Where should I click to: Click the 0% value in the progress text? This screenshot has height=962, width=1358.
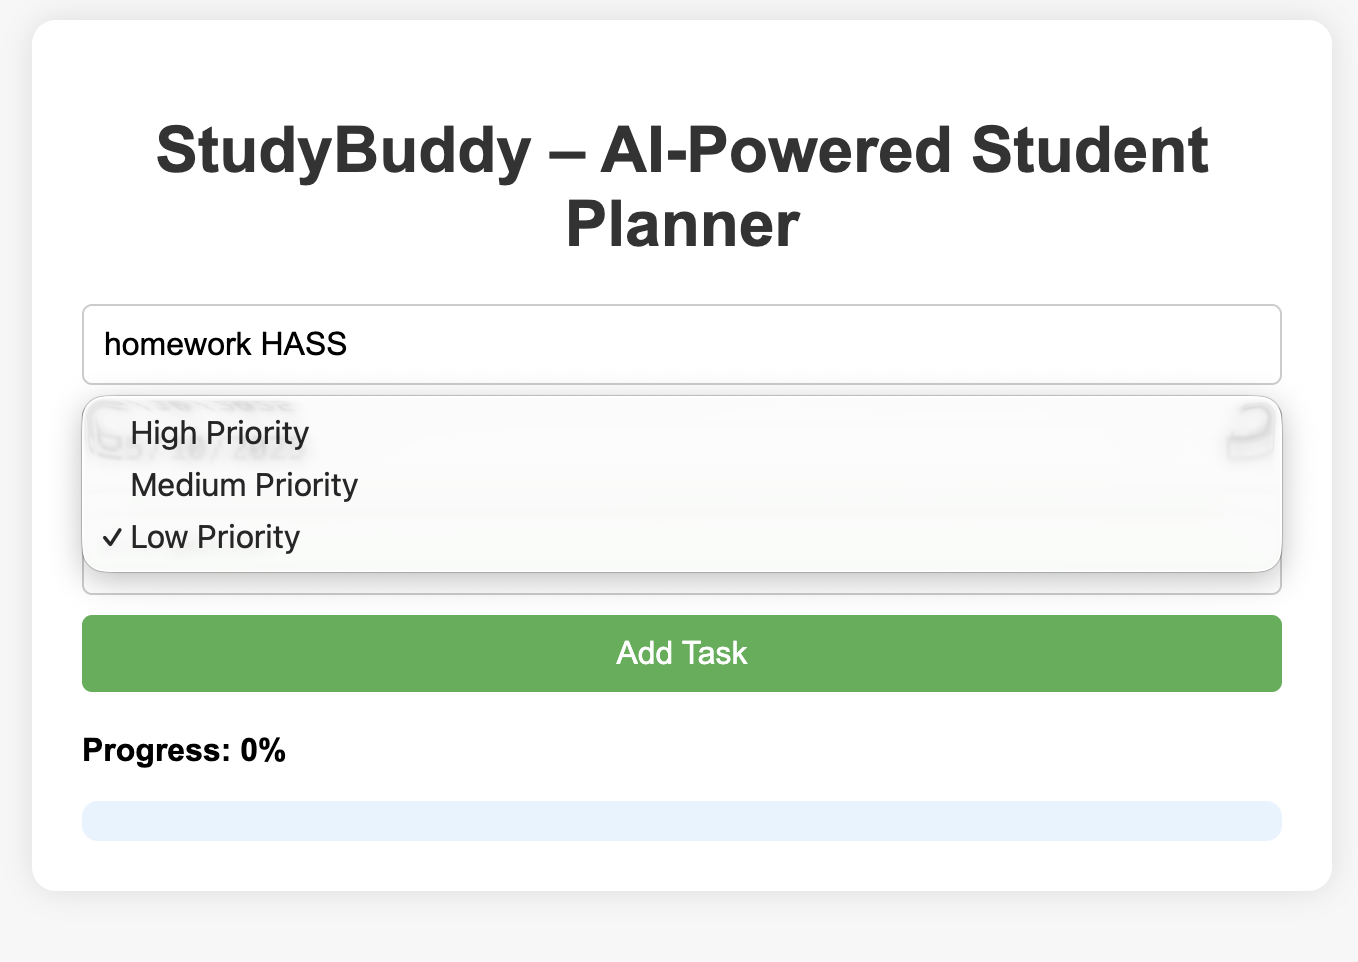coord(263,750)
